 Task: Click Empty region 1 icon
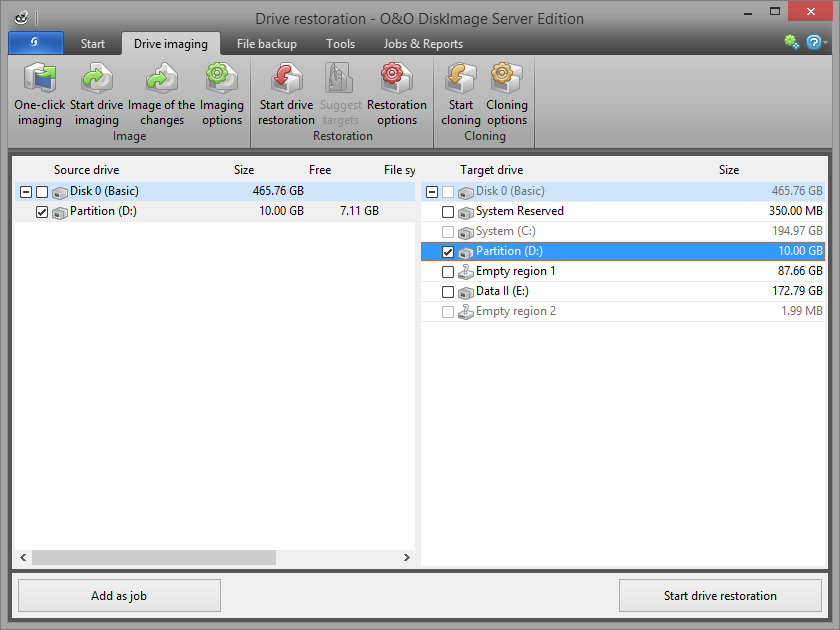pyautogui.click(x=466, y=272)
